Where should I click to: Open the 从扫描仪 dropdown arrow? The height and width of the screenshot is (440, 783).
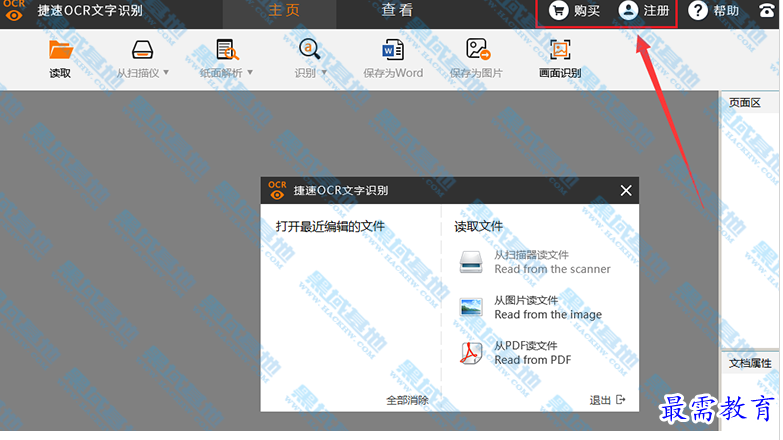coord(166,73)
